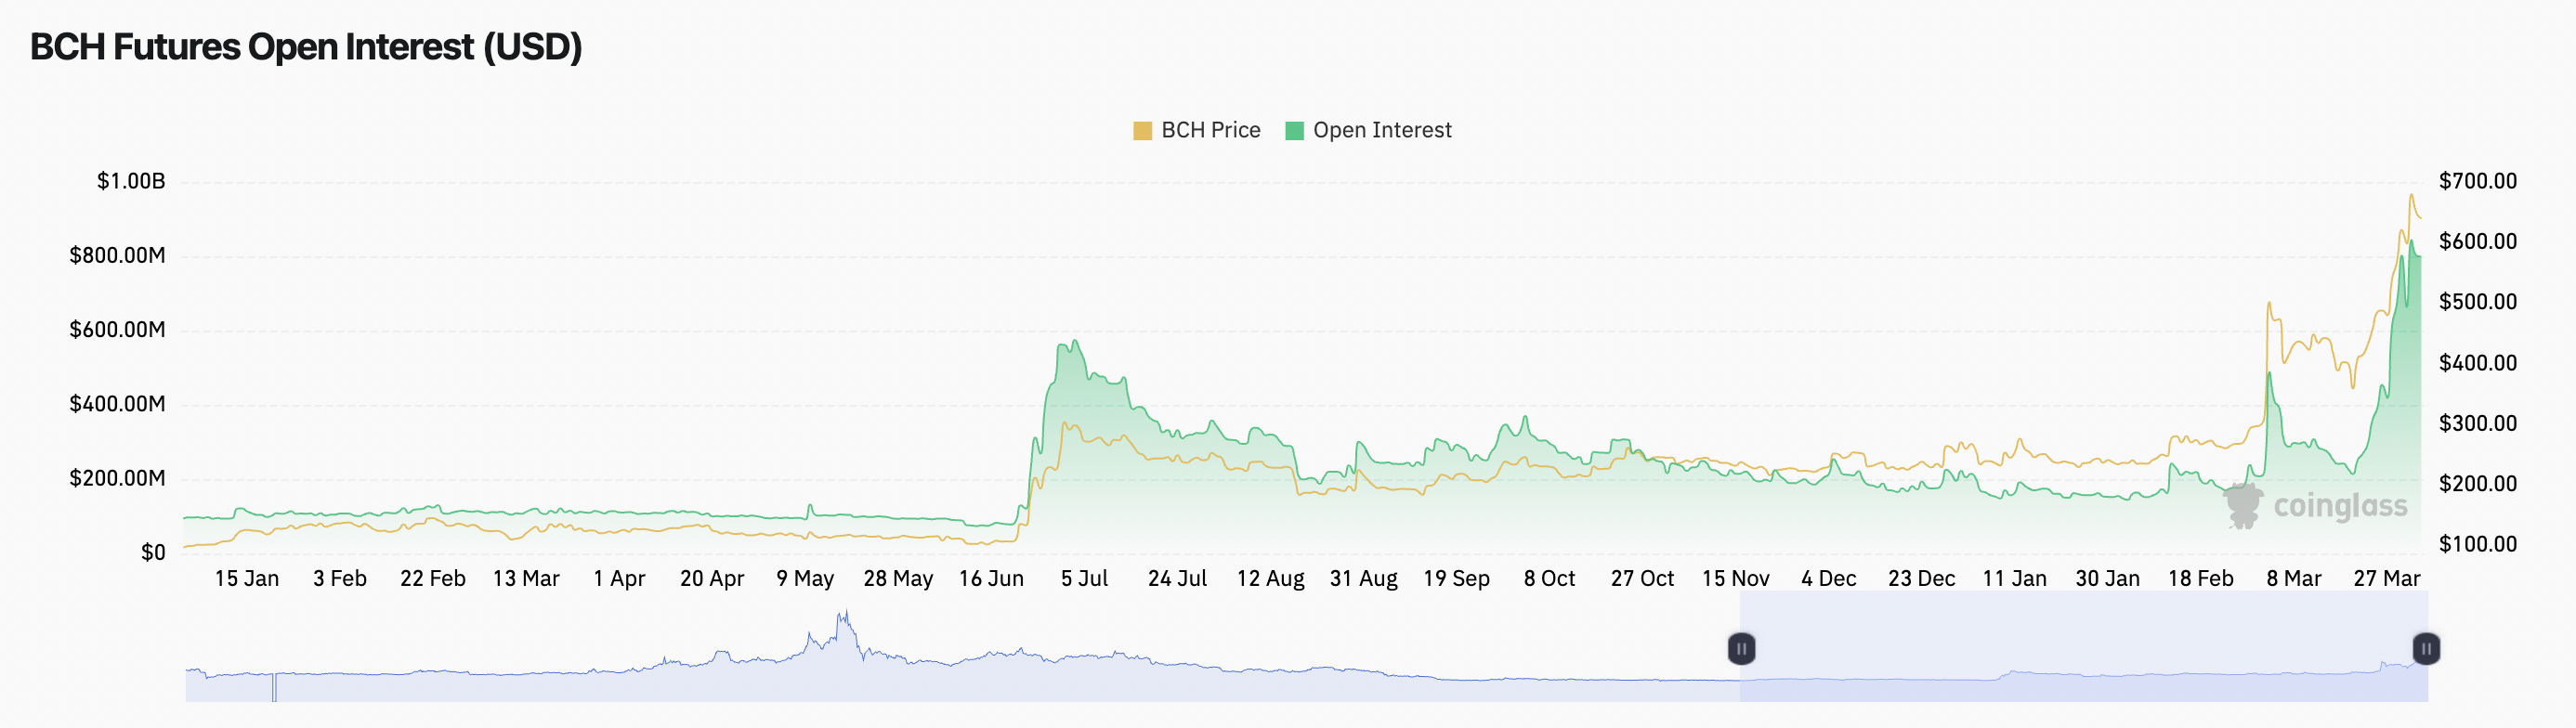
Task: Click the coinglass watermark text
Action: click(2340, 506)
